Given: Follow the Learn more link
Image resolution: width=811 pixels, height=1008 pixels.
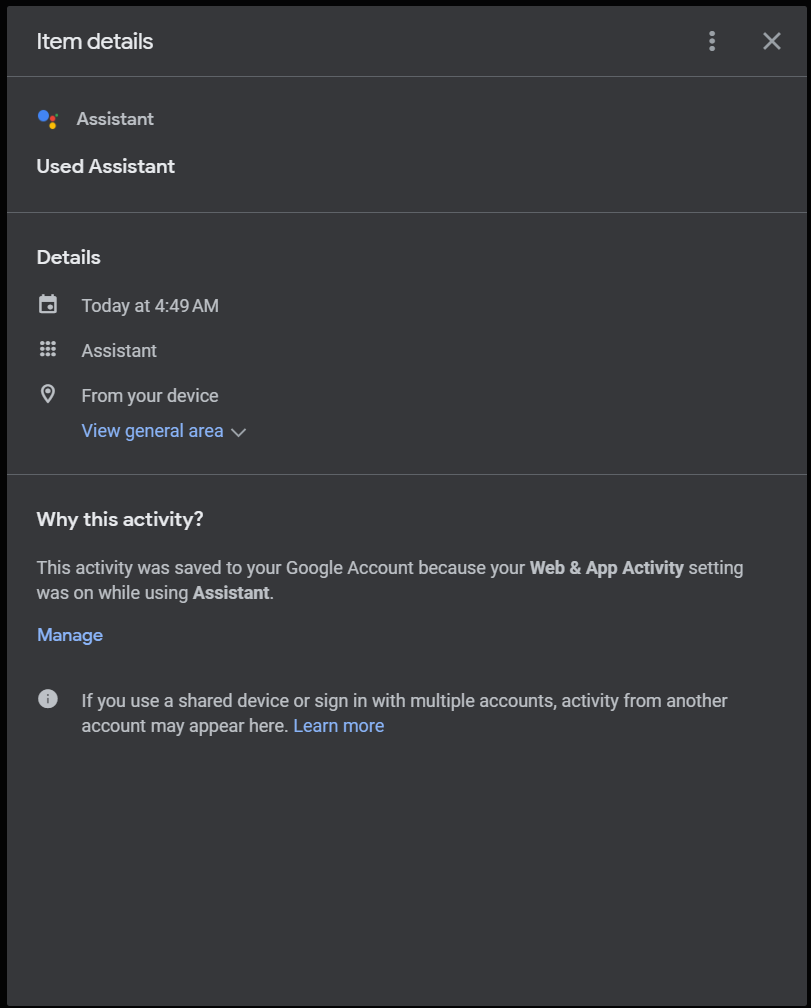Looking at the screenshot, I should (338, 726).
